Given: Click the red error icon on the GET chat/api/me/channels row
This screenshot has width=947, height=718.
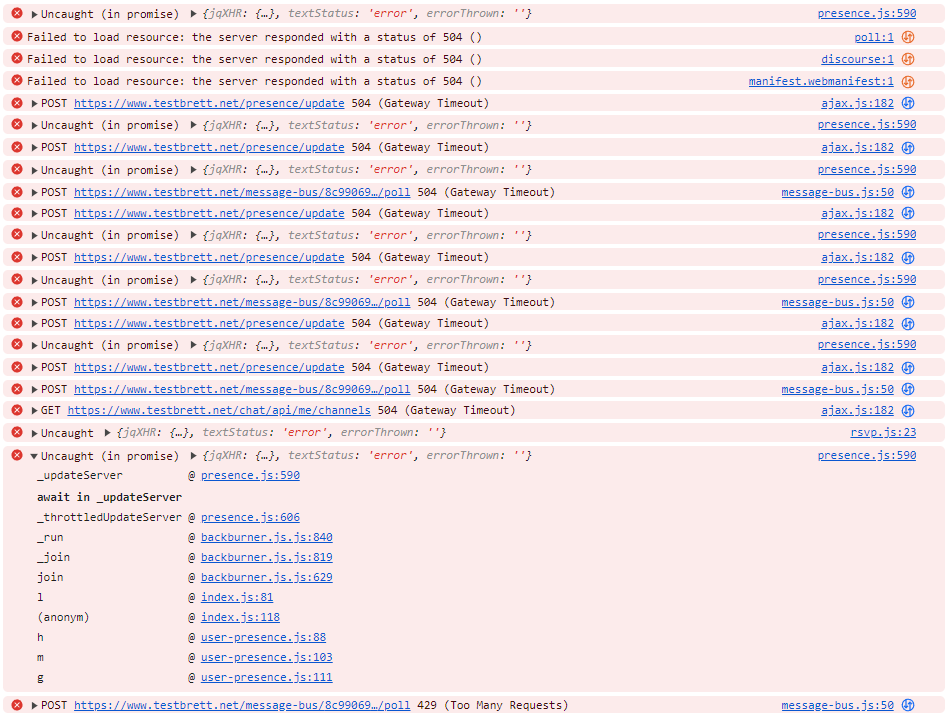Looking at the screenshot, I should tap(17, 410).
